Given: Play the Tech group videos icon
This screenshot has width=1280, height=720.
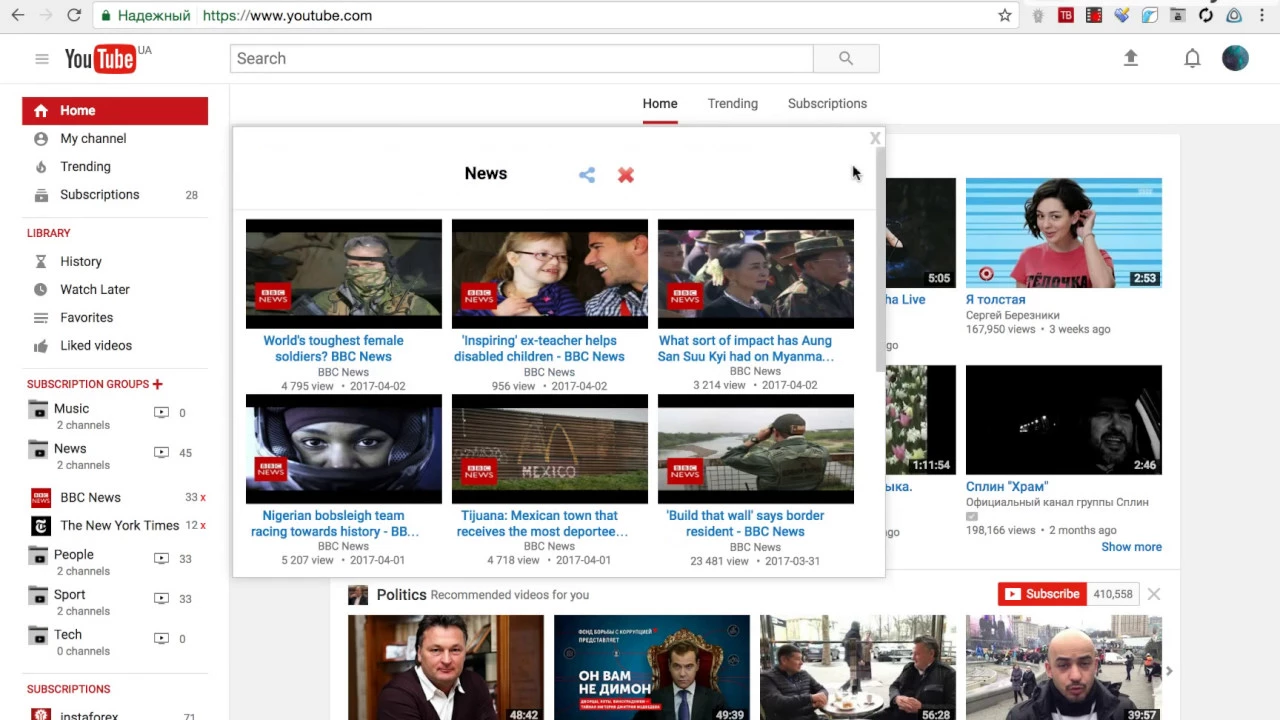Looking at the screenshot, I should [161, 638].
